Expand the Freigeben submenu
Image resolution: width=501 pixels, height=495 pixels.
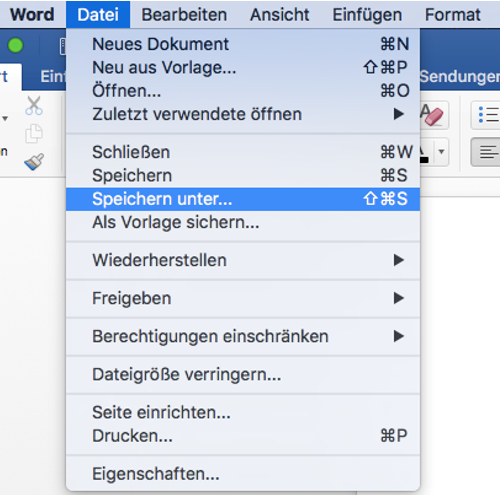pyautogui.click(x=243, y=298)
